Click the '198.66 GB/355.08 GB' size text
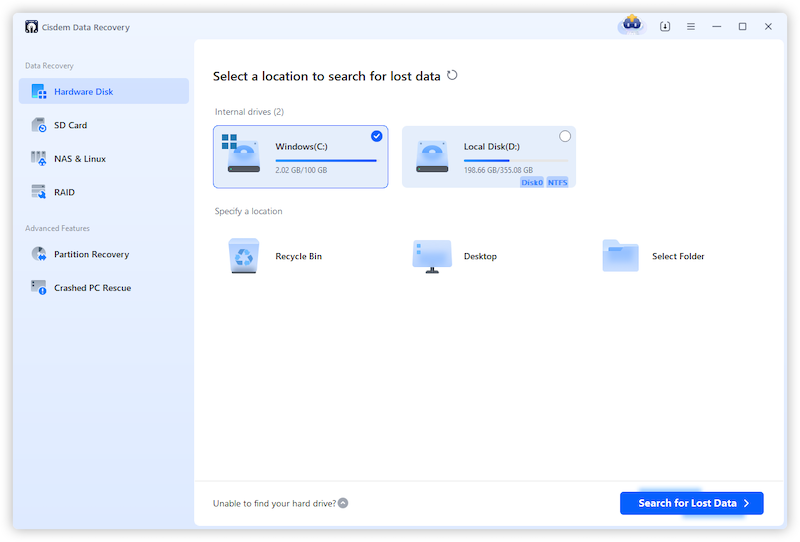Viewport: 800px width, 542px height. coord(498,170)
